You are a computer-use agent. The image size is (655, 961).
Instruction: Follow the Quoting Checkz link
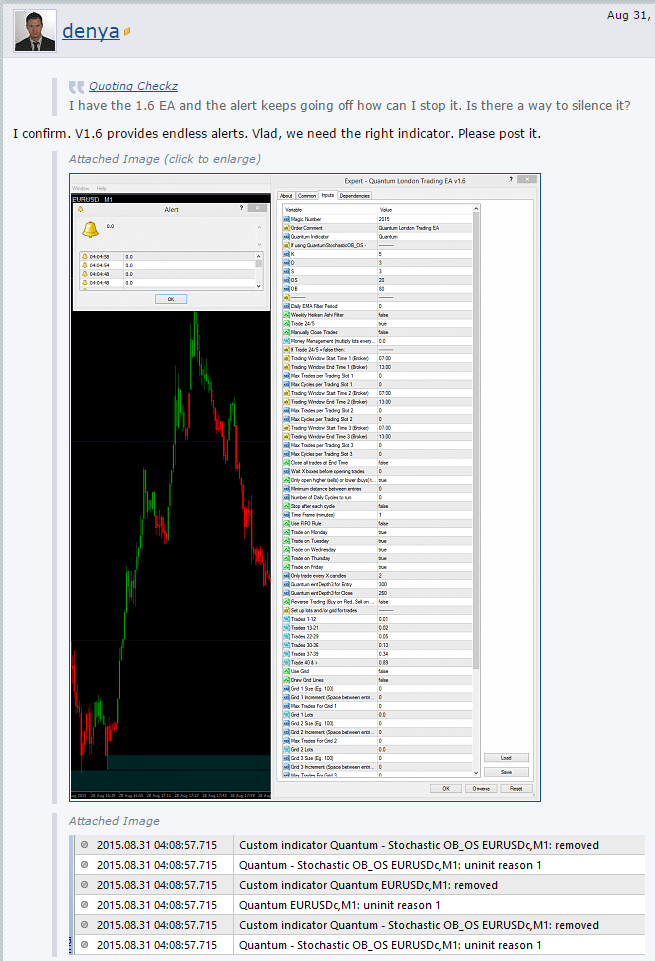click(134, 86)
